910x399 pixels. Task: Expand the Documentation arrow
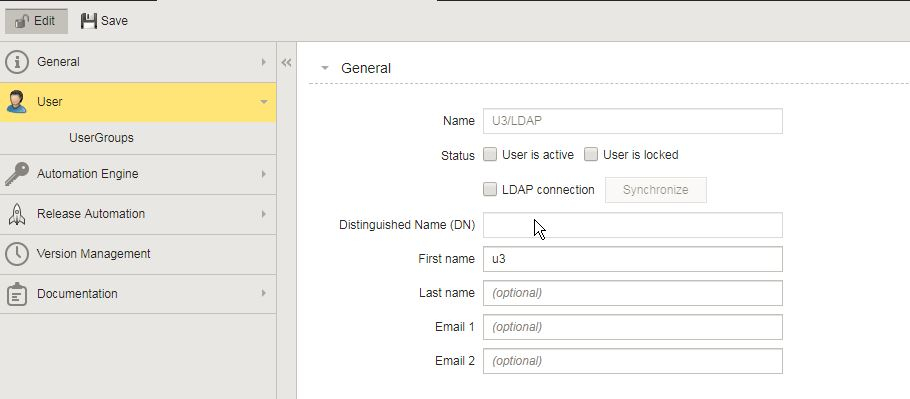pos(263,293)
